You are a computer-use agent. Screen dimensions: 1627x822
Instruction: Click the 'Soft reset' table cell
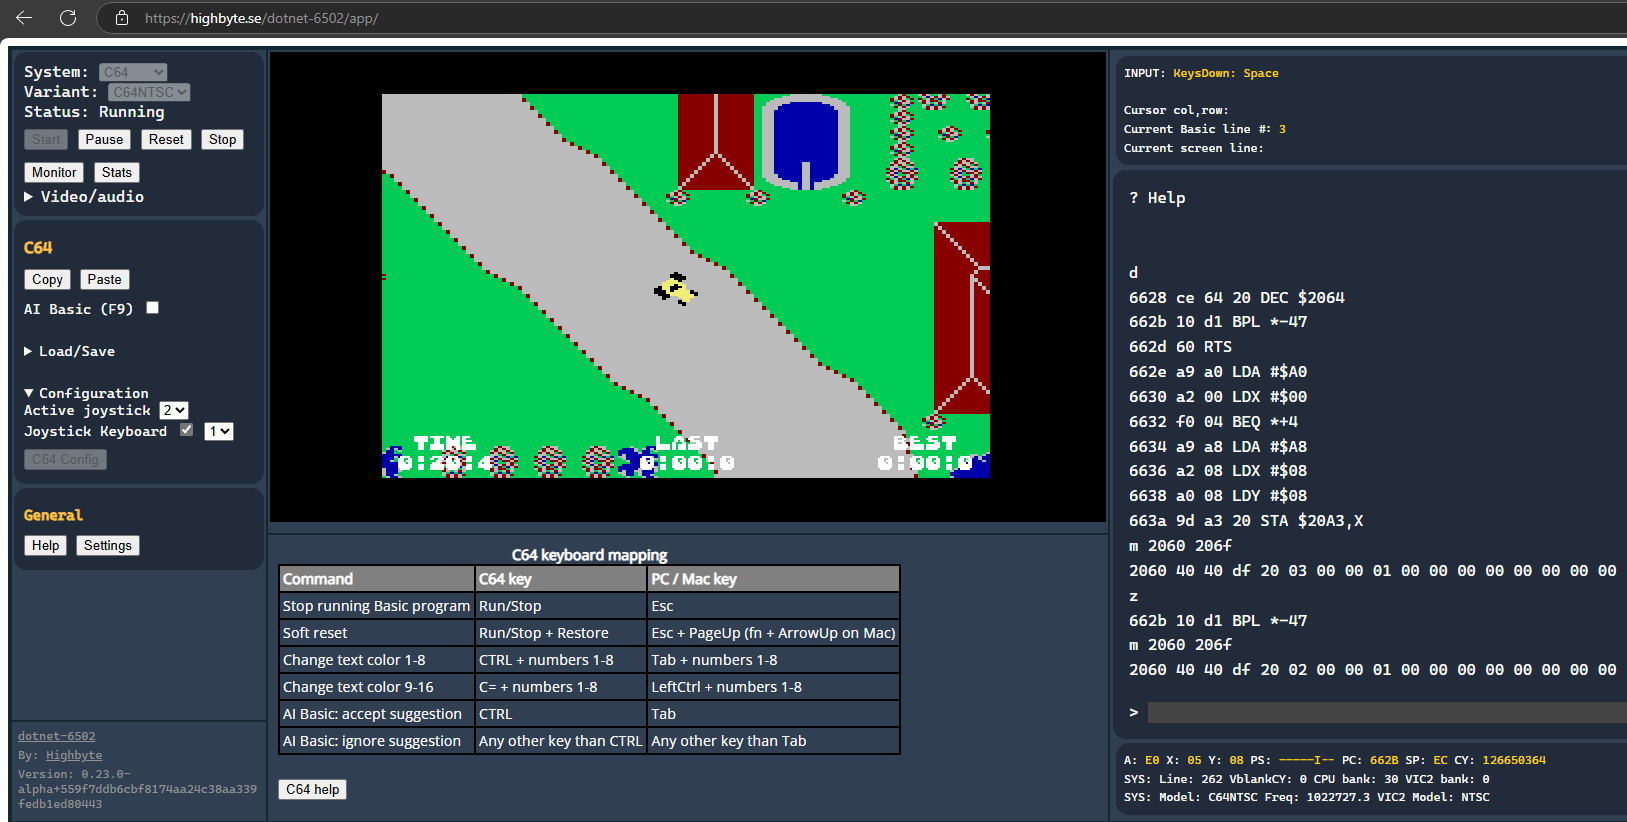pos(377,633)
